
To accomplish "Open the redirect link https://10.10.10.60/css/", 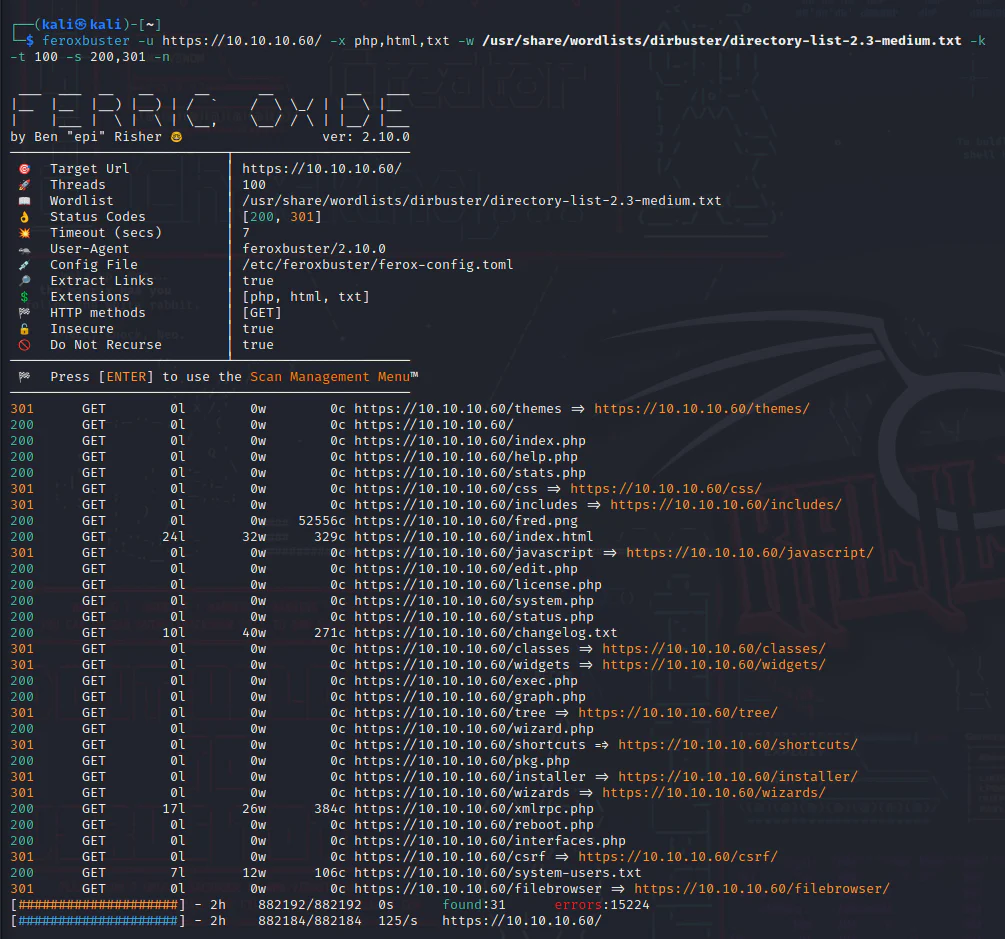I will point(666,488).
